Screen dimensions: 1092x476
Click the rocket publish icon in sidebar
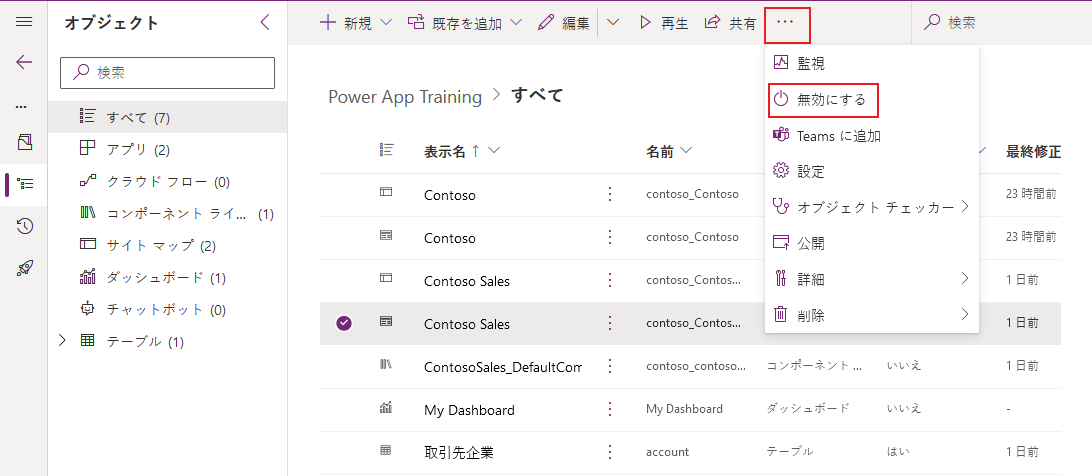point(25,268)
